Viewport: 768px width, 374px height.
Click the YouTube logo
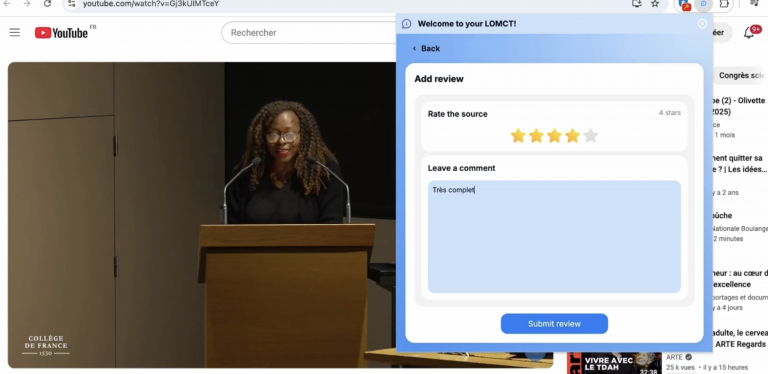click(61, 33)
